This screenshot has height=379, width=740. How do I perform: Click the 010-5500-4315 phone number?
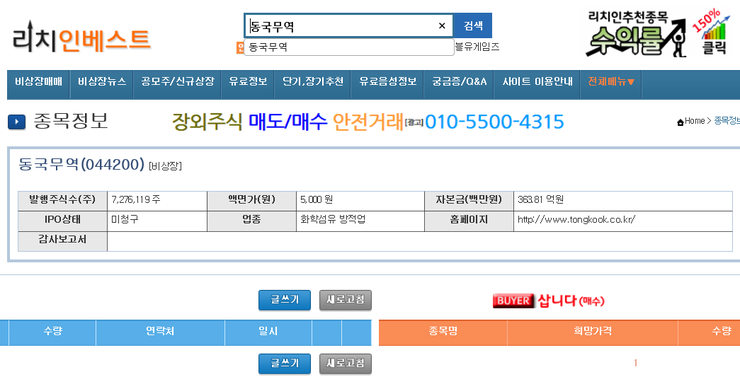[494, 122]
